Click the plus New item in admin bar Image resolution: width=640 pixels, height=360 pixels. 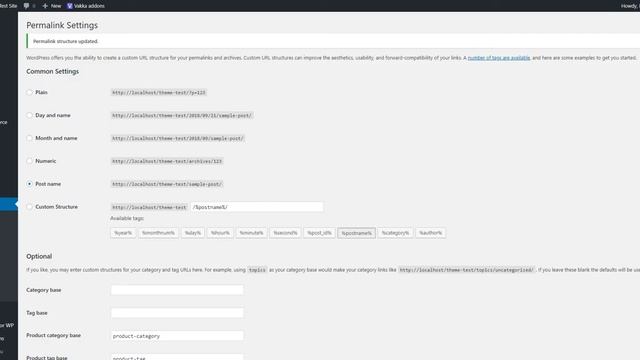(51, 6)
